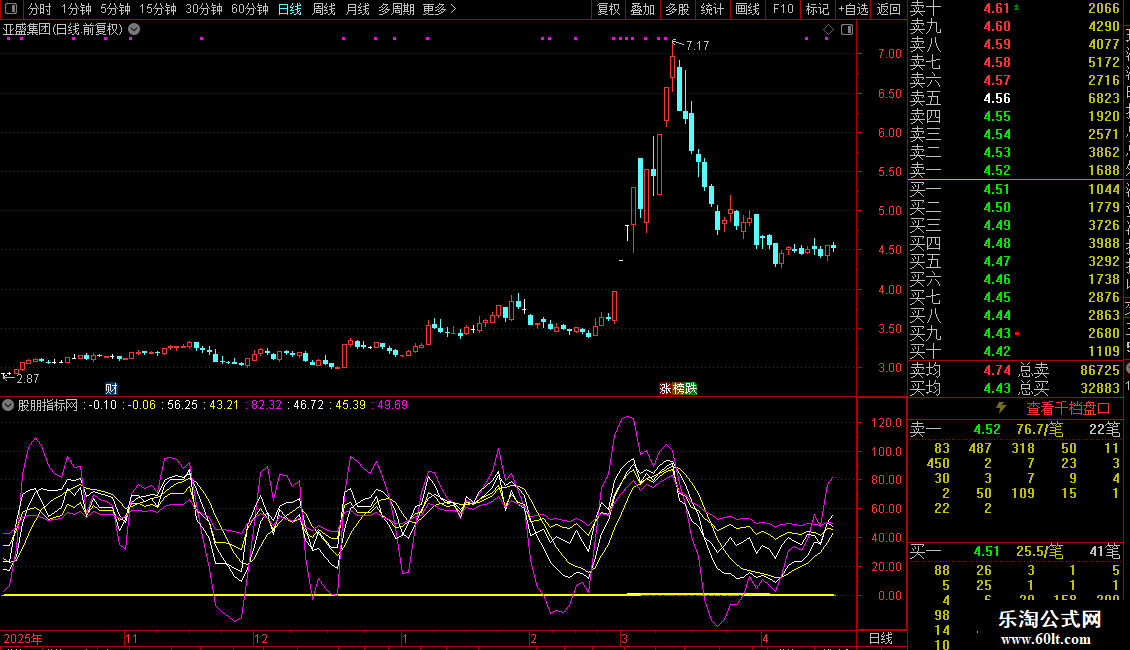The width and height of the screenshot is (1130, 650).
Task: Select the 买一 4.51 order row
Action: 1015,189
